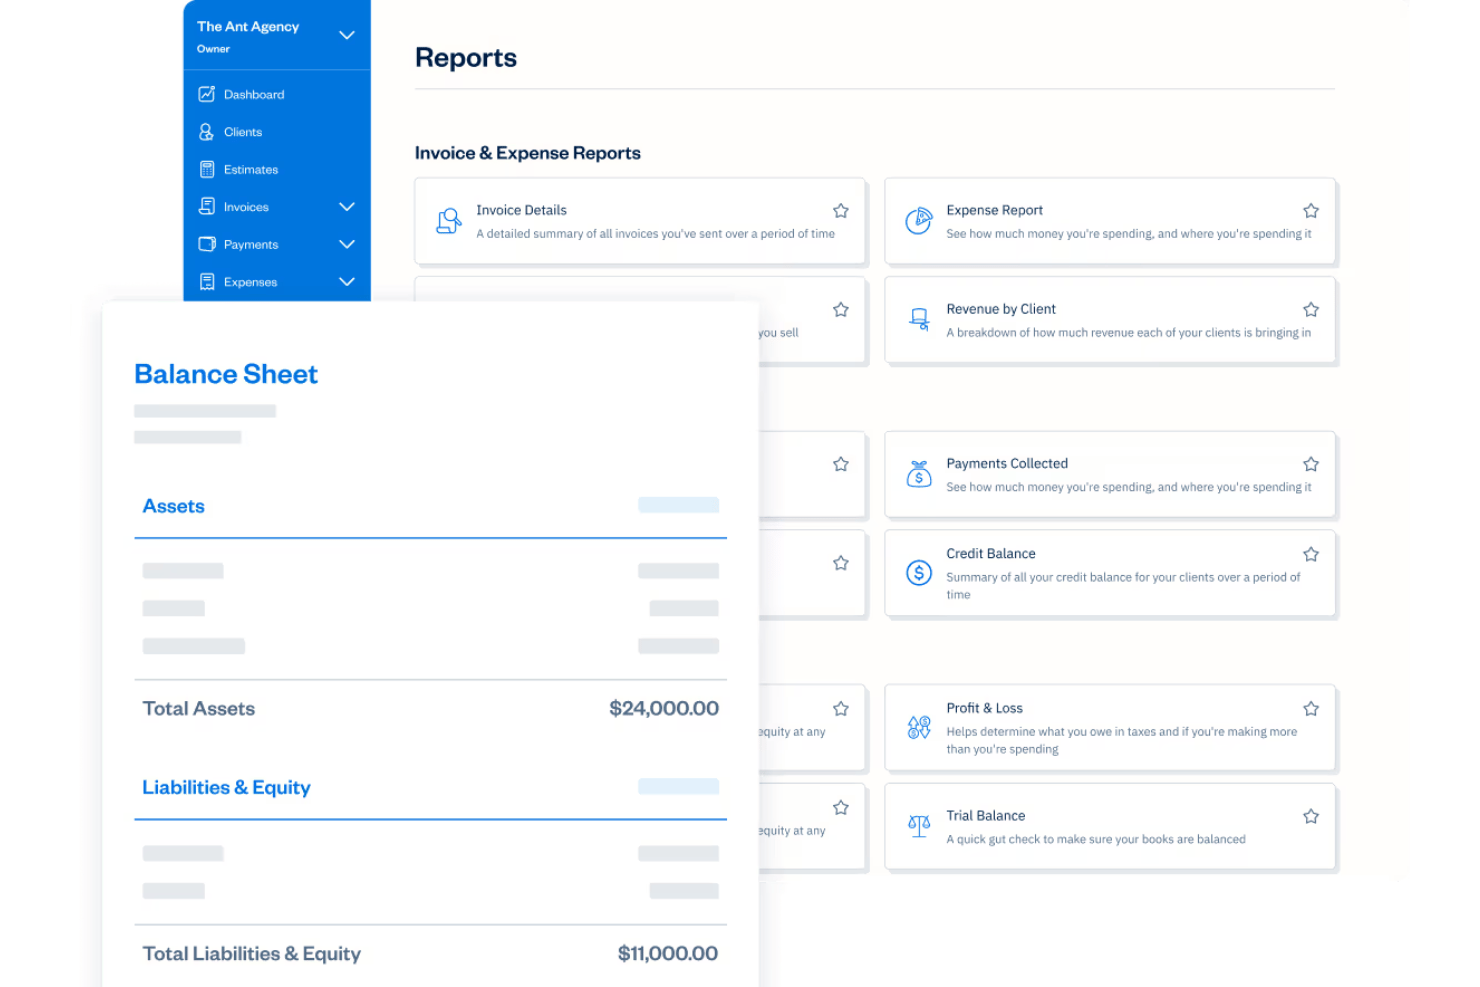
Task: Click the 'A detailed summary of all invoices' description
Action: 655,234
